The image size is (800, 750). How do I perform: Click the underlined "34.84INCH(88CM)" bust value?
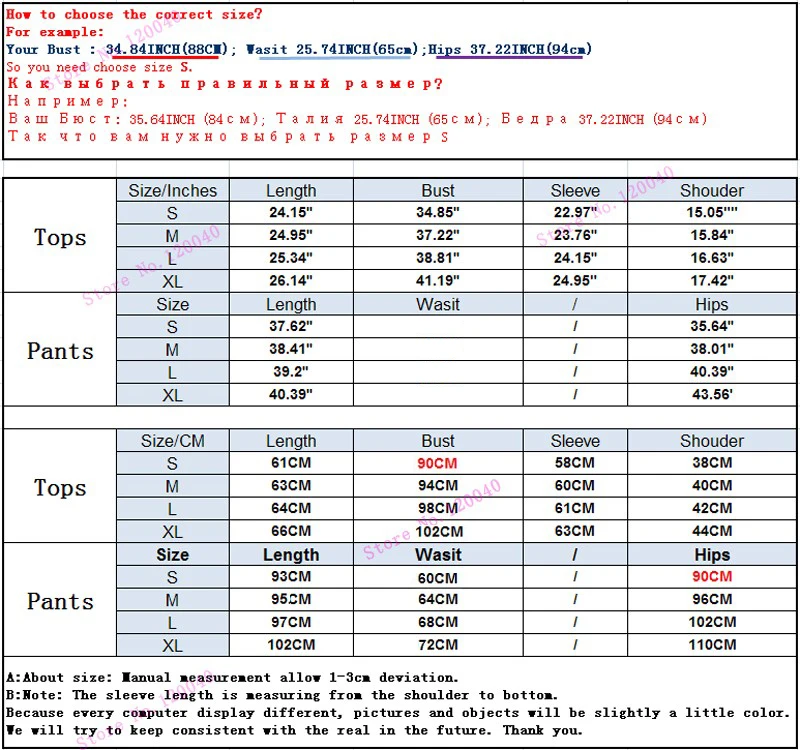(x=166, y=49)
